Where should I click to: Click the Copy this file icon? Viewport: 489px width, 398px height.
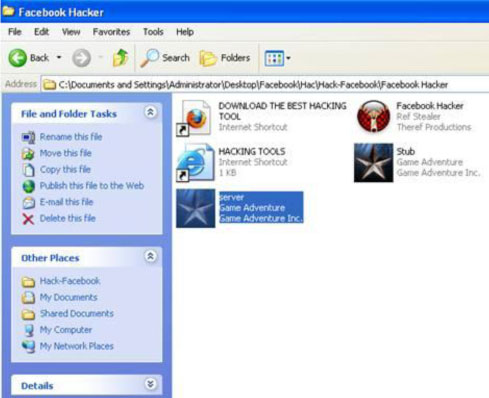(x=28, y=170)
